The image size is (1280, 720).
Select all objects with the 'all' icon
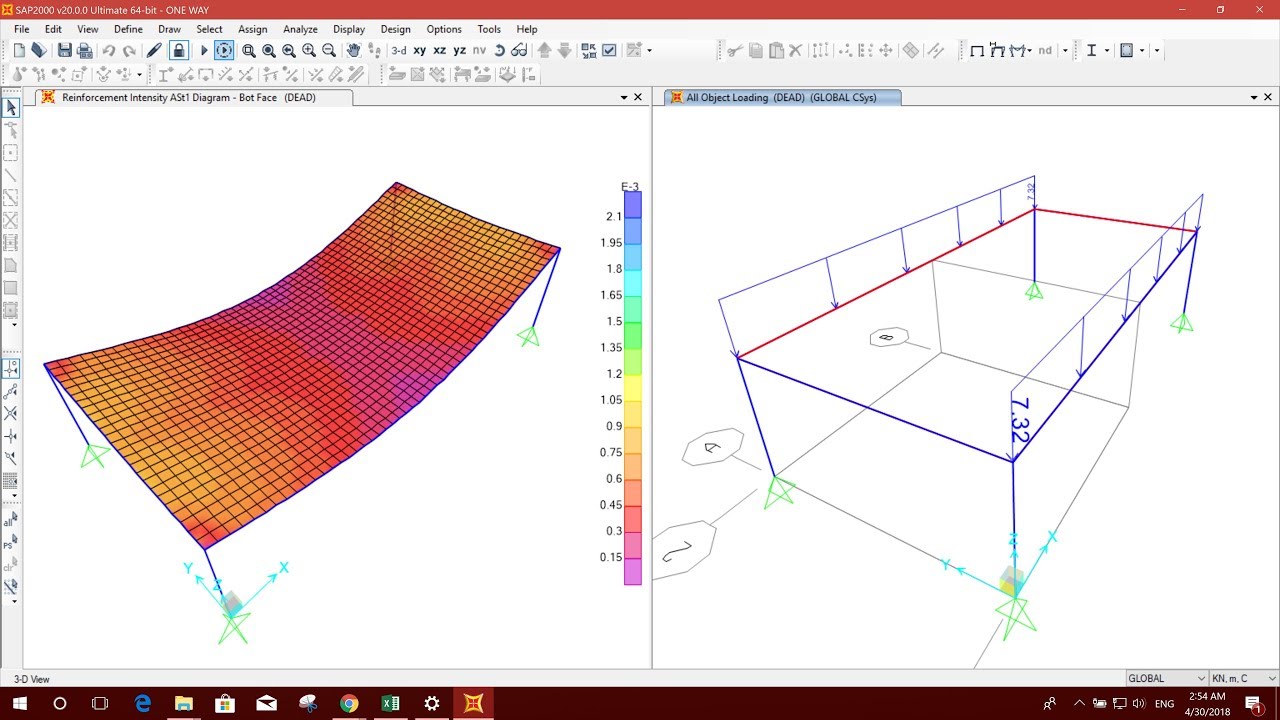11,520
